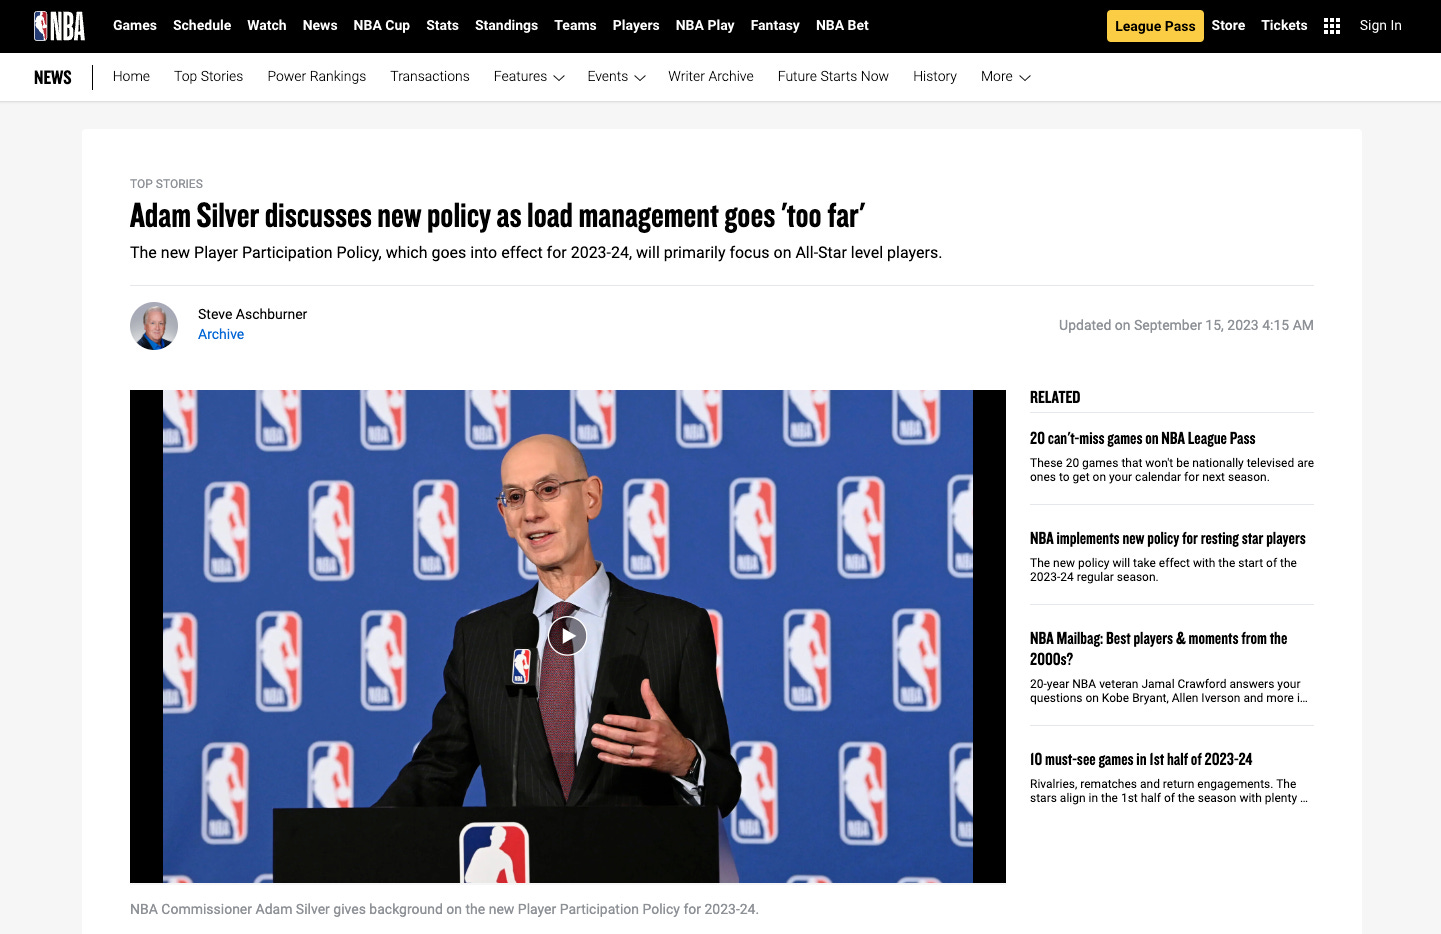The image size is (1441, 934).
Task: Click the TOP STORIES category label
Action: pos(166,184)
